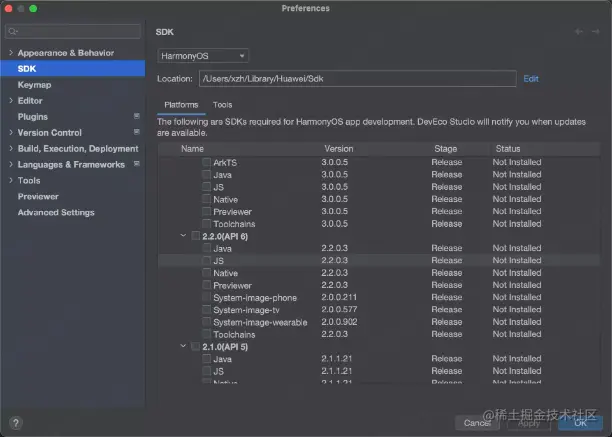Click the settings search field
This screenshot has width=612, height=437.
point(73,32)
